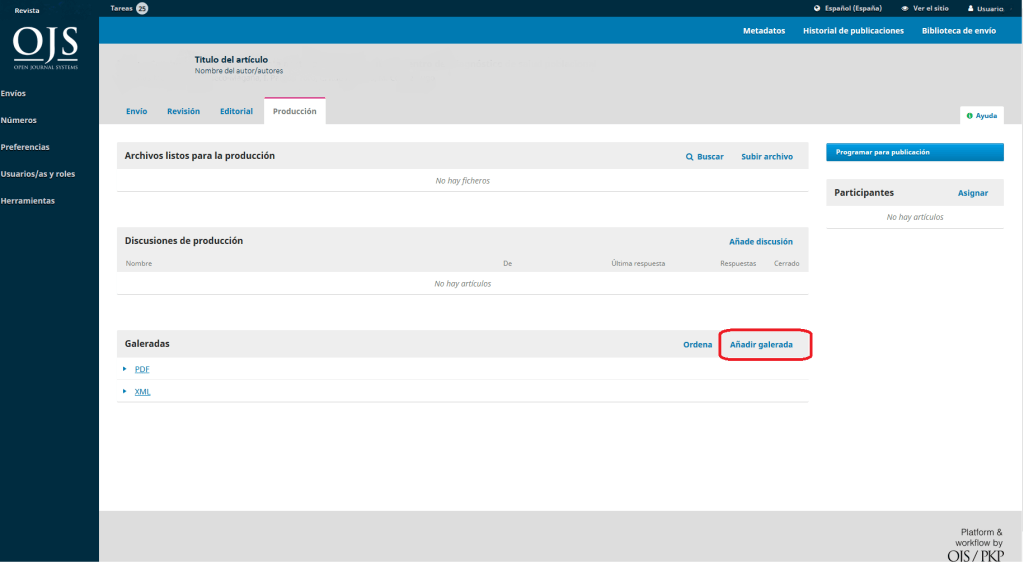The height and width of the screenshot is (564, 1024).
Task: Open Metadatos from top bar
Action: (x=763, y=31)
